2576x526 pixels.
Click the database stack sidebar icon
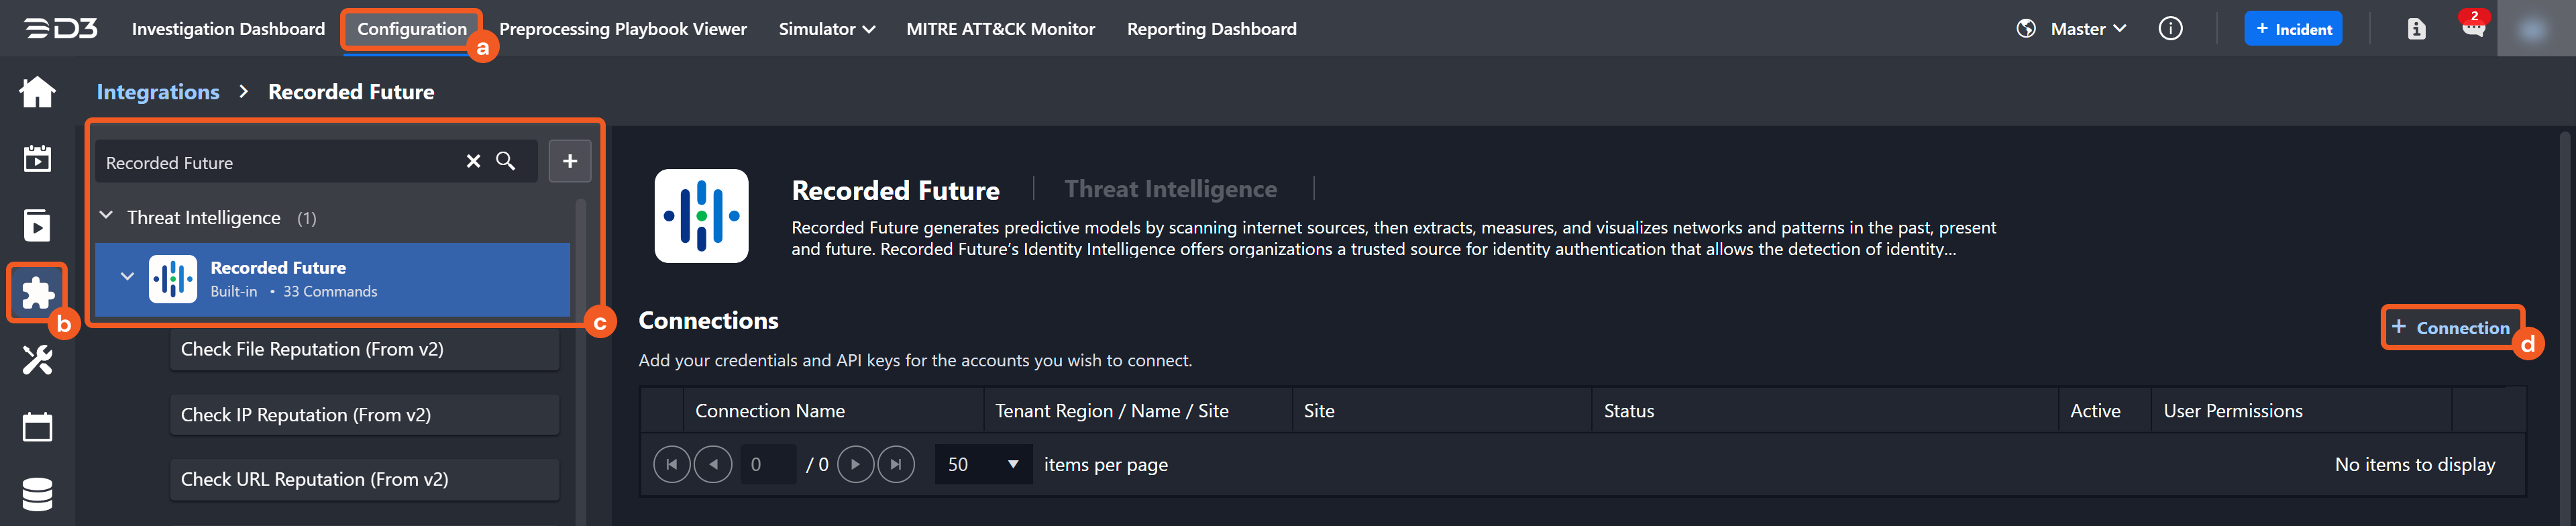tap(37, 494)
